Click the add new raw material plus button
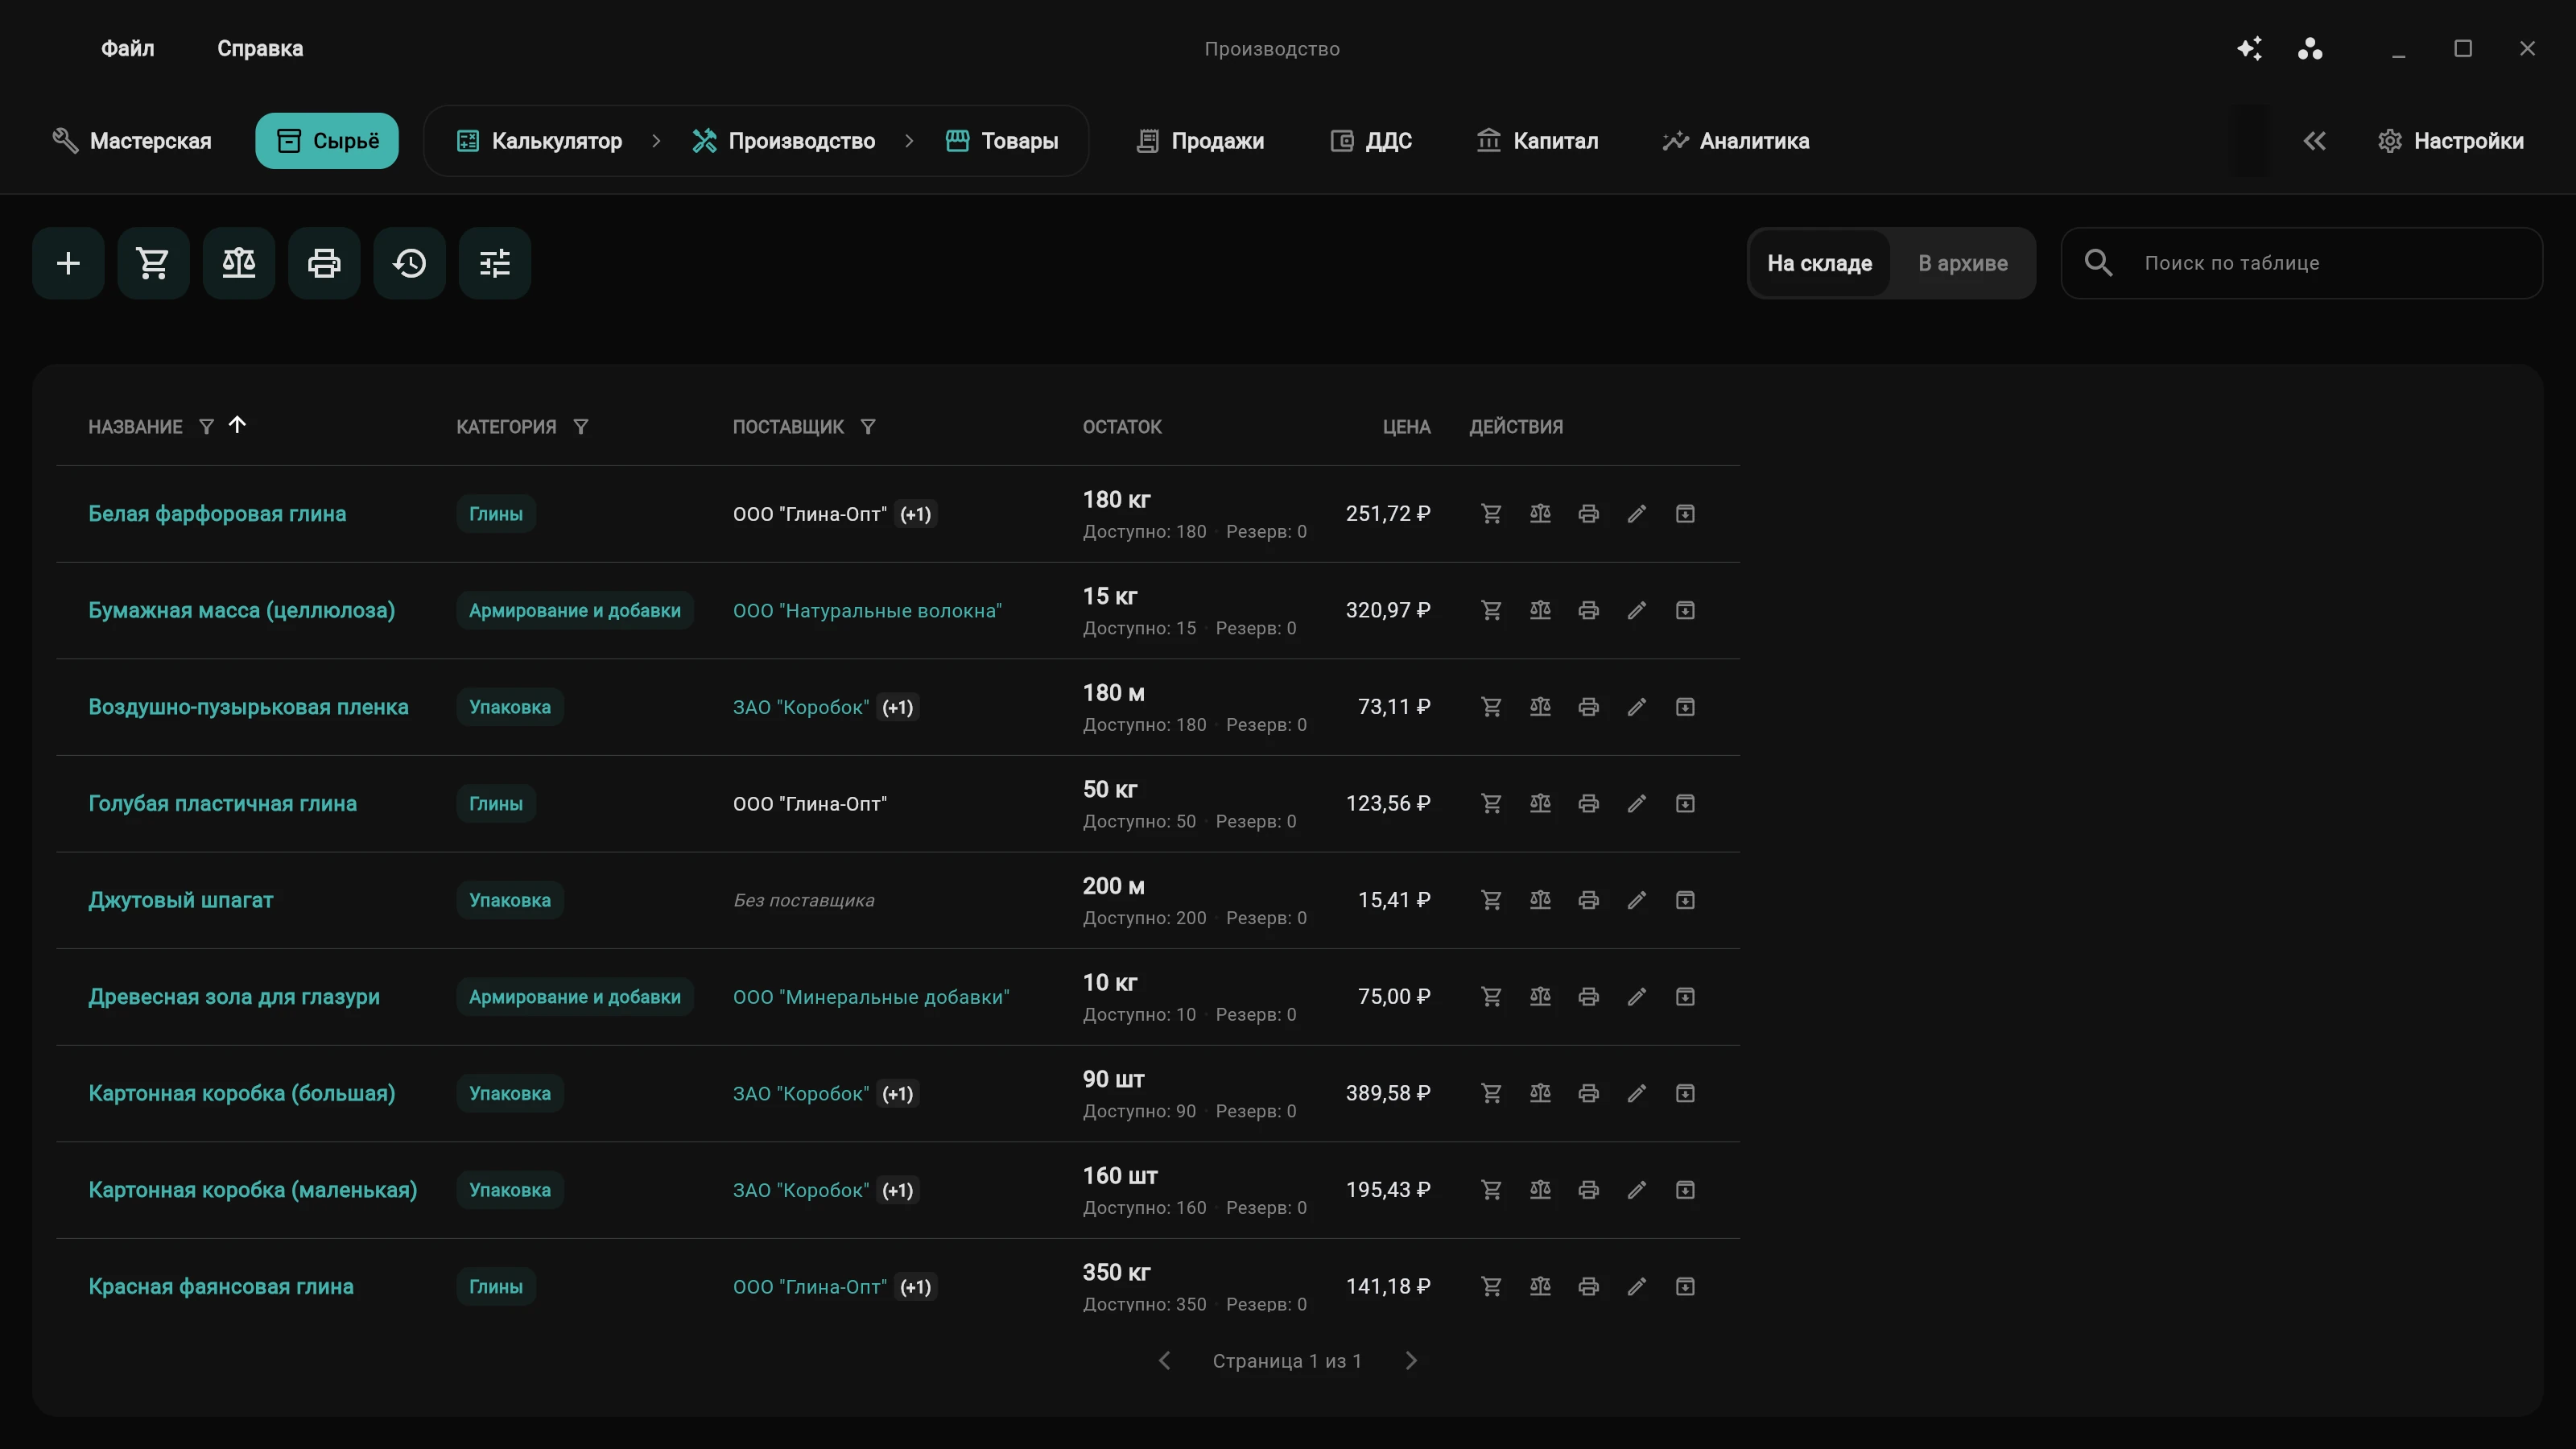The width and height of the screenshot is (2576, 1449). [x=68, y=263]
